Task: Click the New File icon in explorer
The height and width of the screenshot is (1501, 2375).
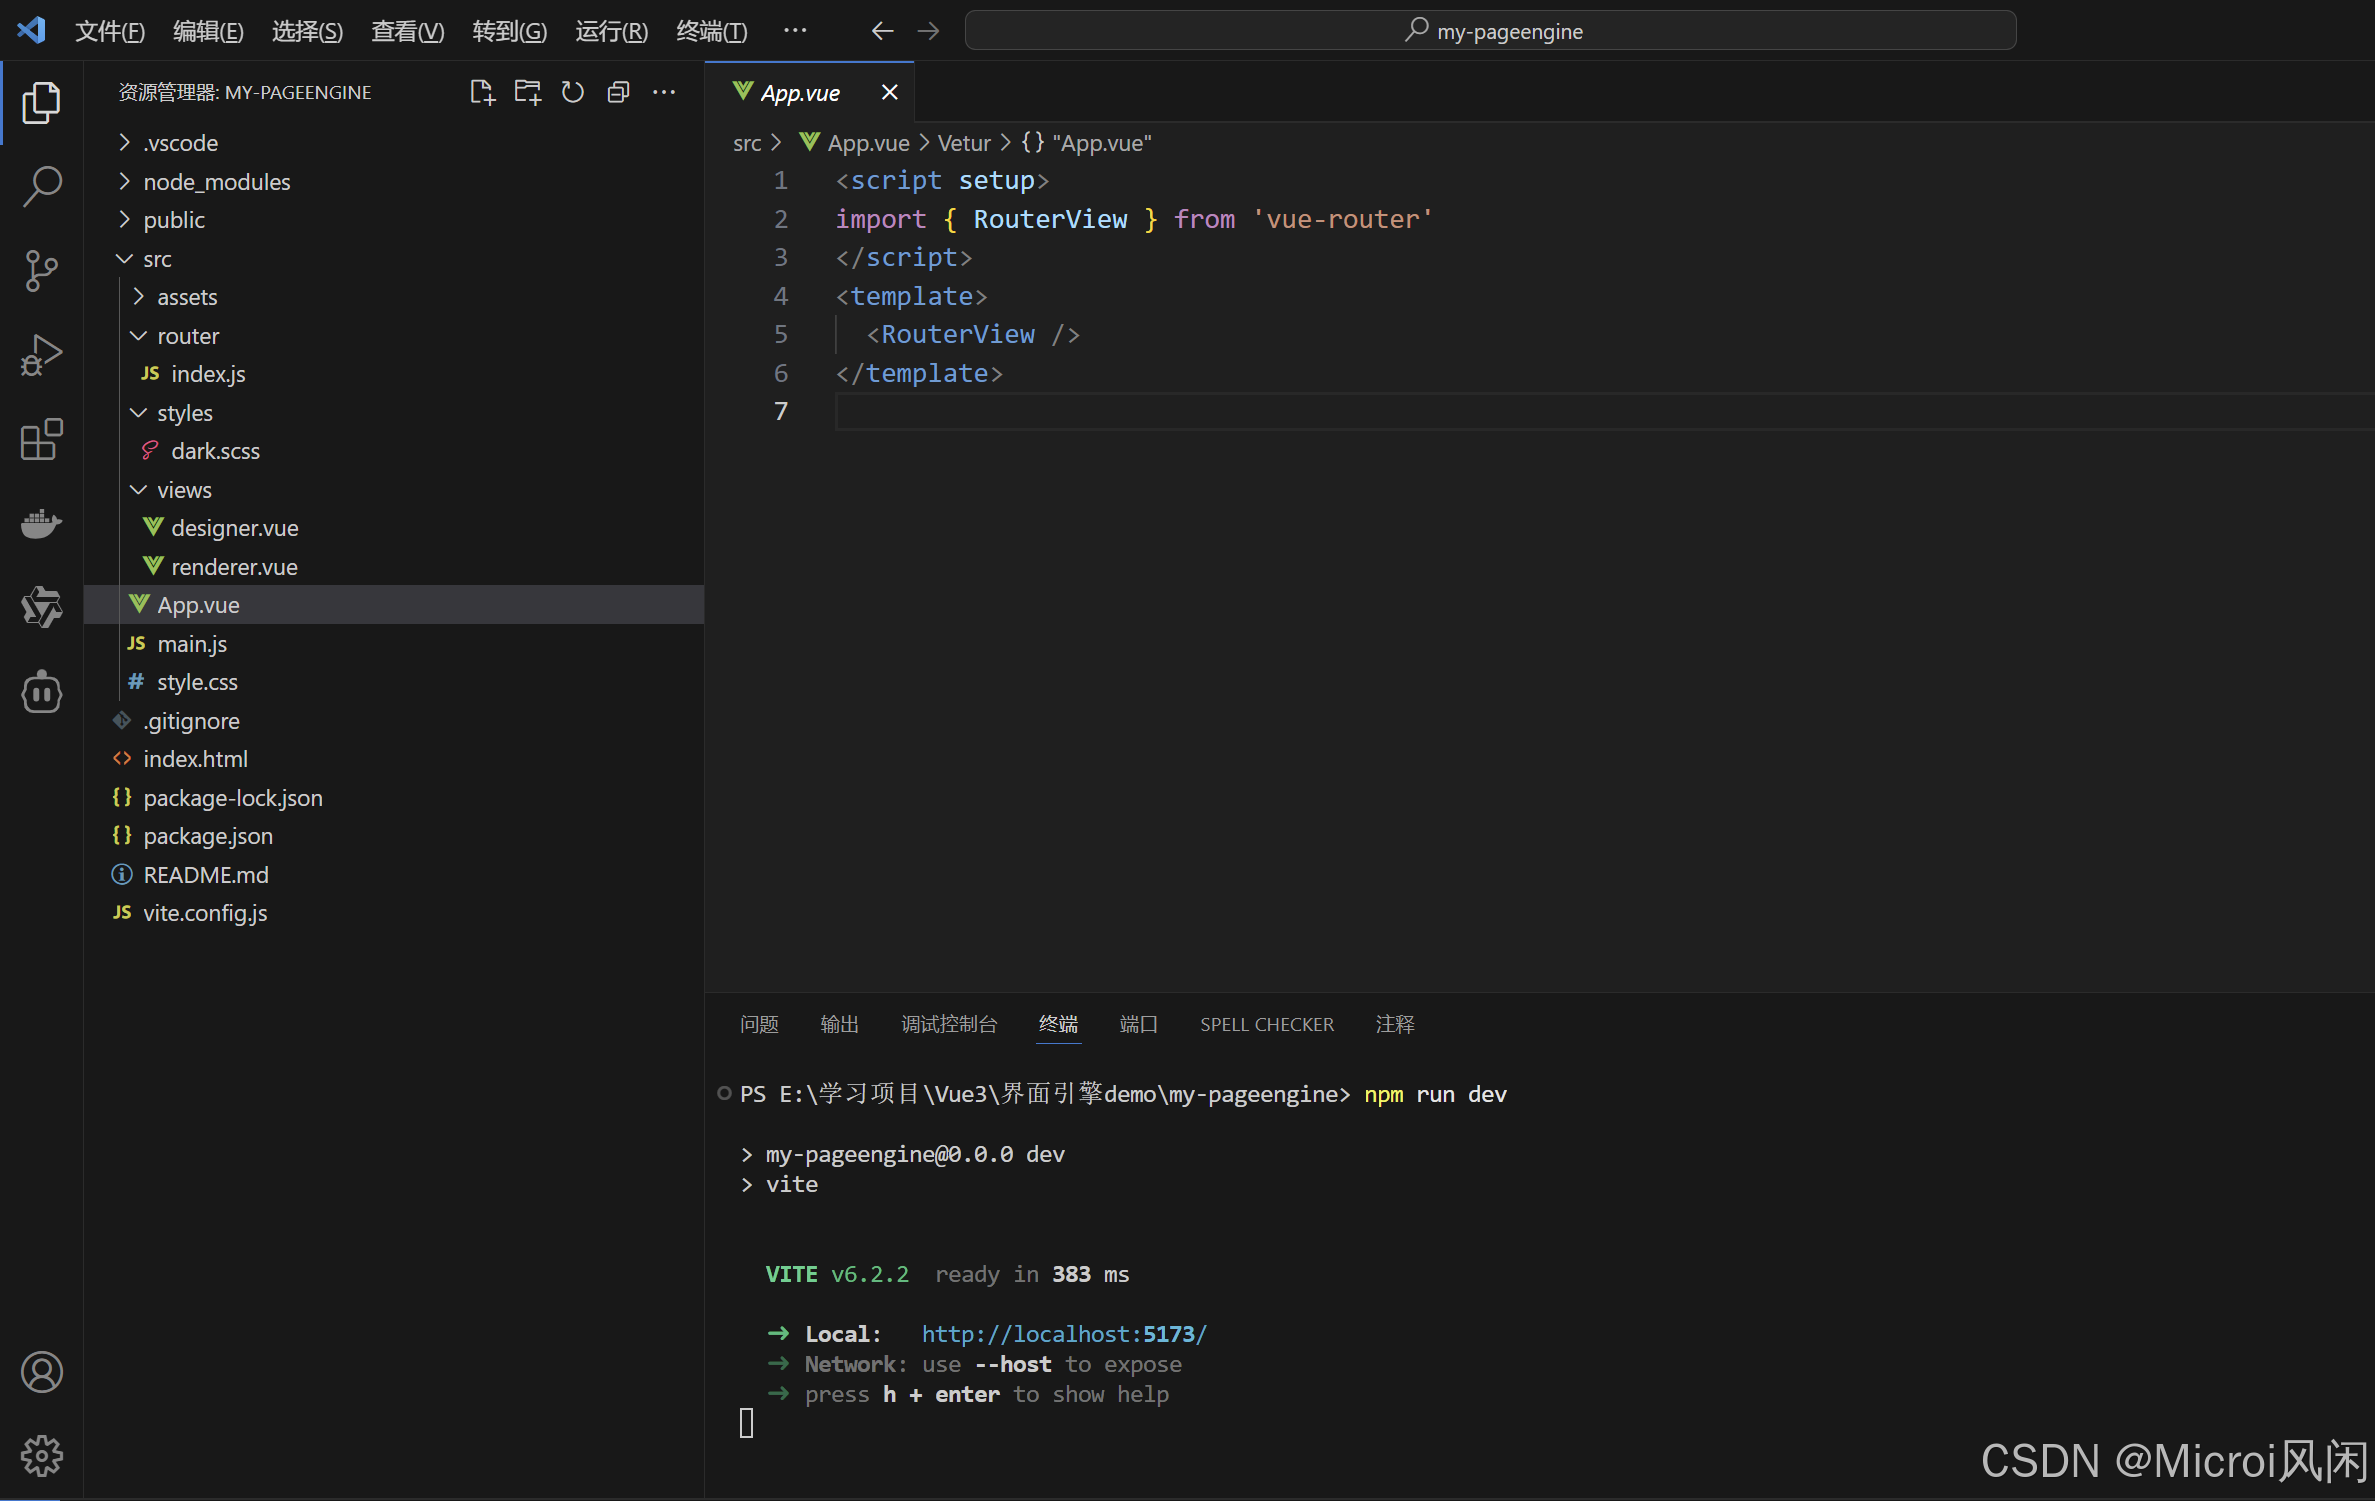Action: 482,93
